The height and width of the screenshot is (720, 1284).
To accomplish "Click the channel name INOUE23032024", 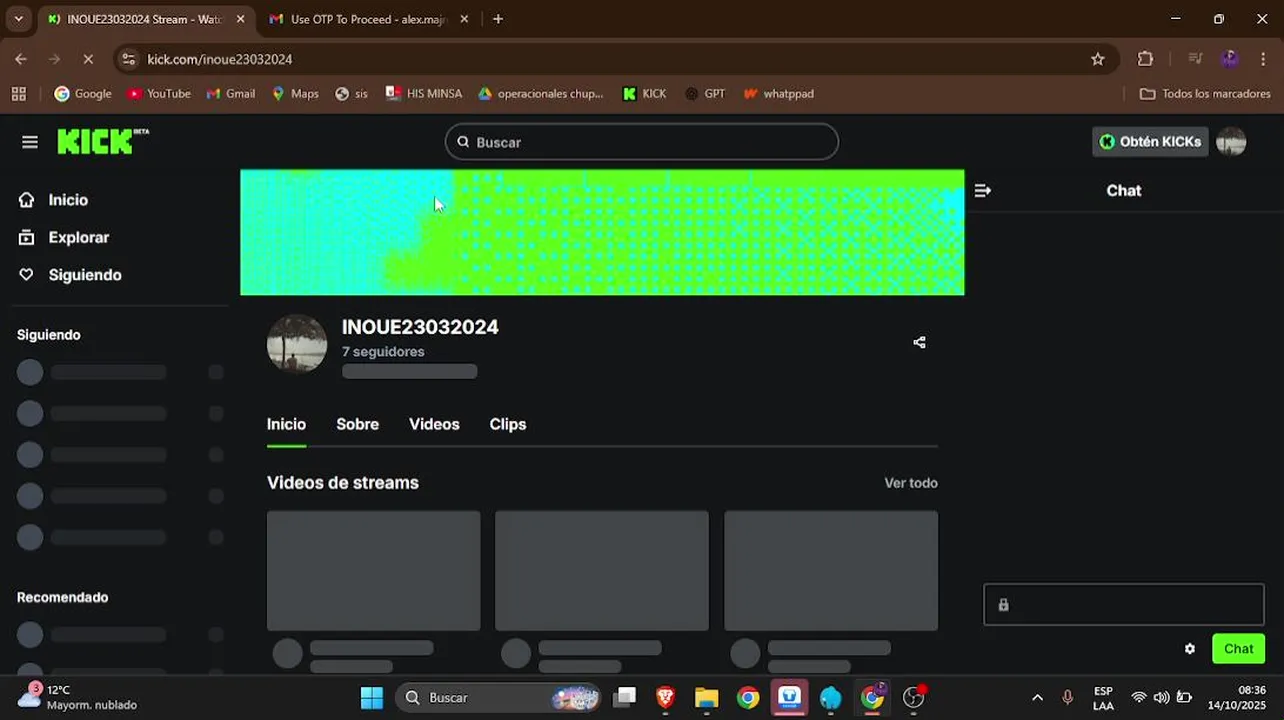I will (x=420, y=327).
